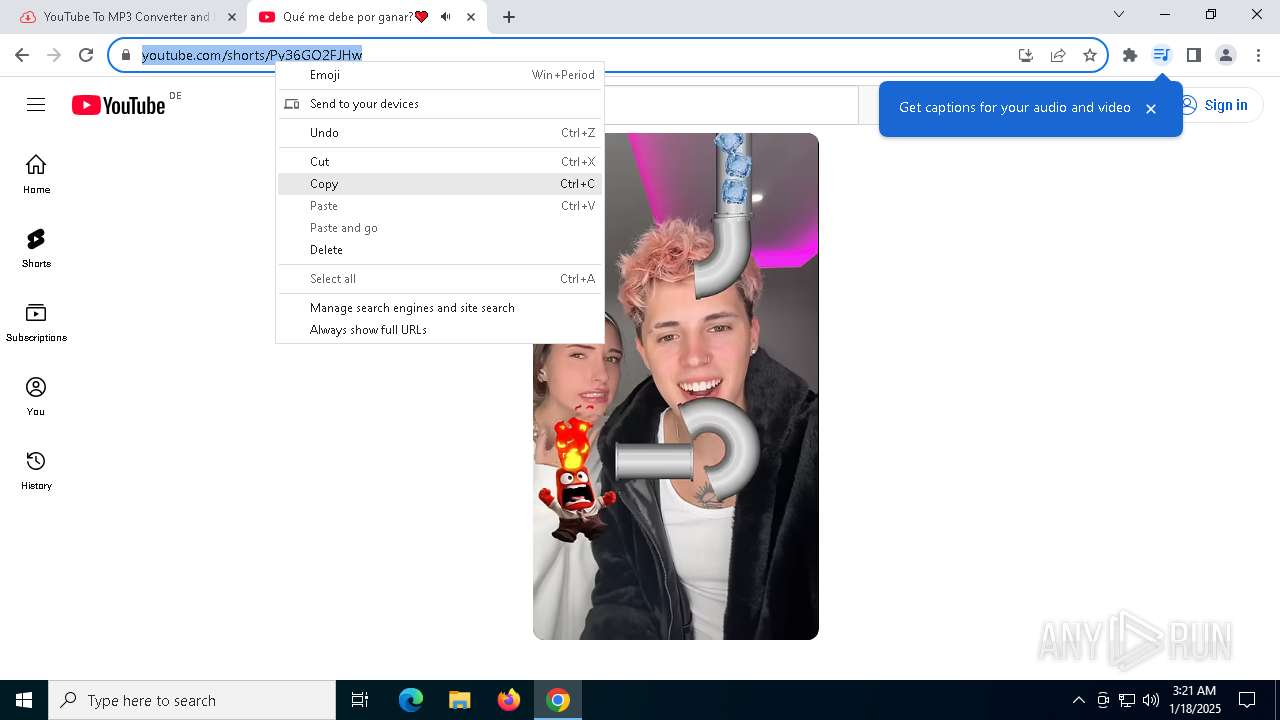Open the volume control in system tray
Screen dimensions: 1280x720
(x=1151, y=700)
